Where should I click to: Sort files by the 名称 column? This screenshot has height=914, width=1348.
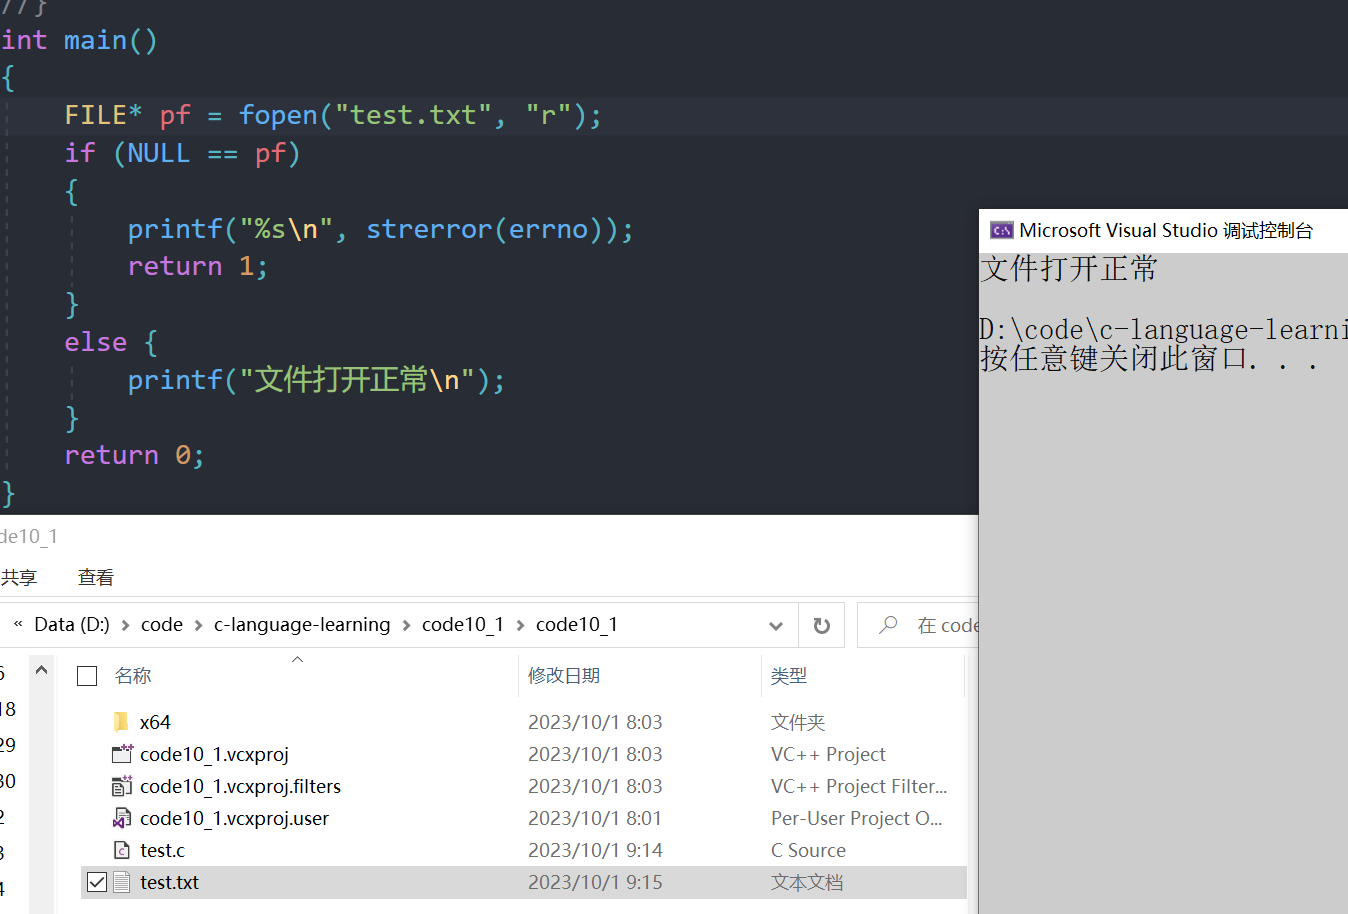tap(133, 676)
